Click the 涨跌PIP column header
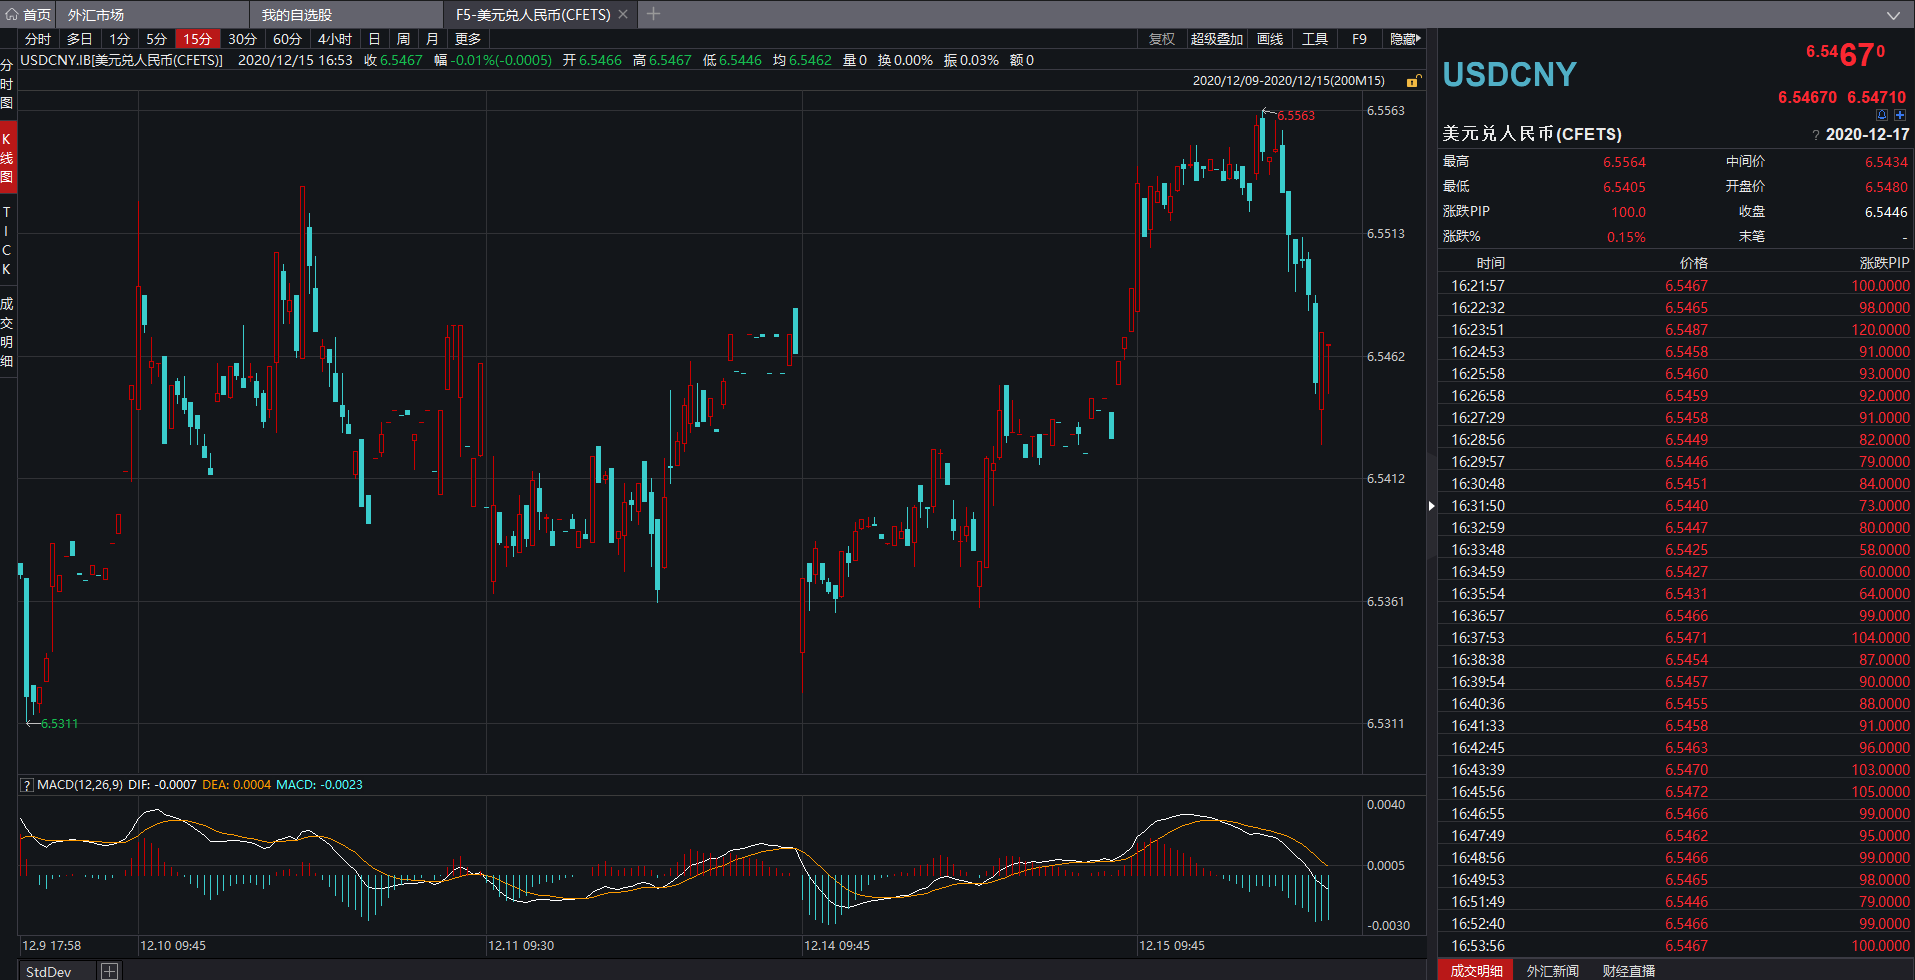This screenshot has height=980, width=1915. [x=1884, y=263]
